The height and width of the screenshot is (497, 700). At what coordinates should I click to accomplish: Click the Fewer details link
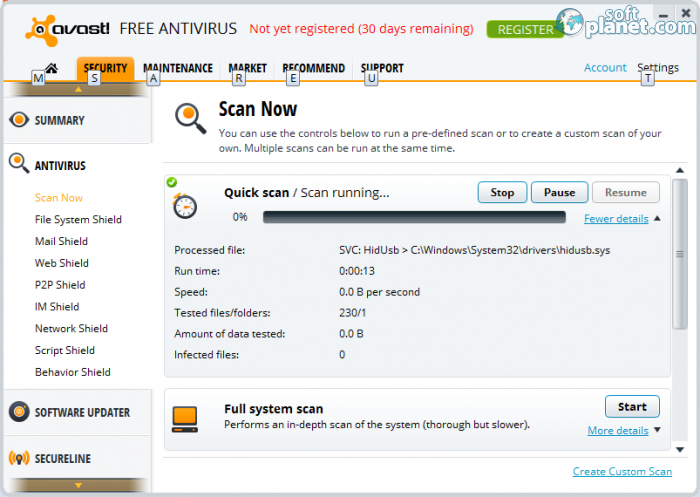[616, 218]
